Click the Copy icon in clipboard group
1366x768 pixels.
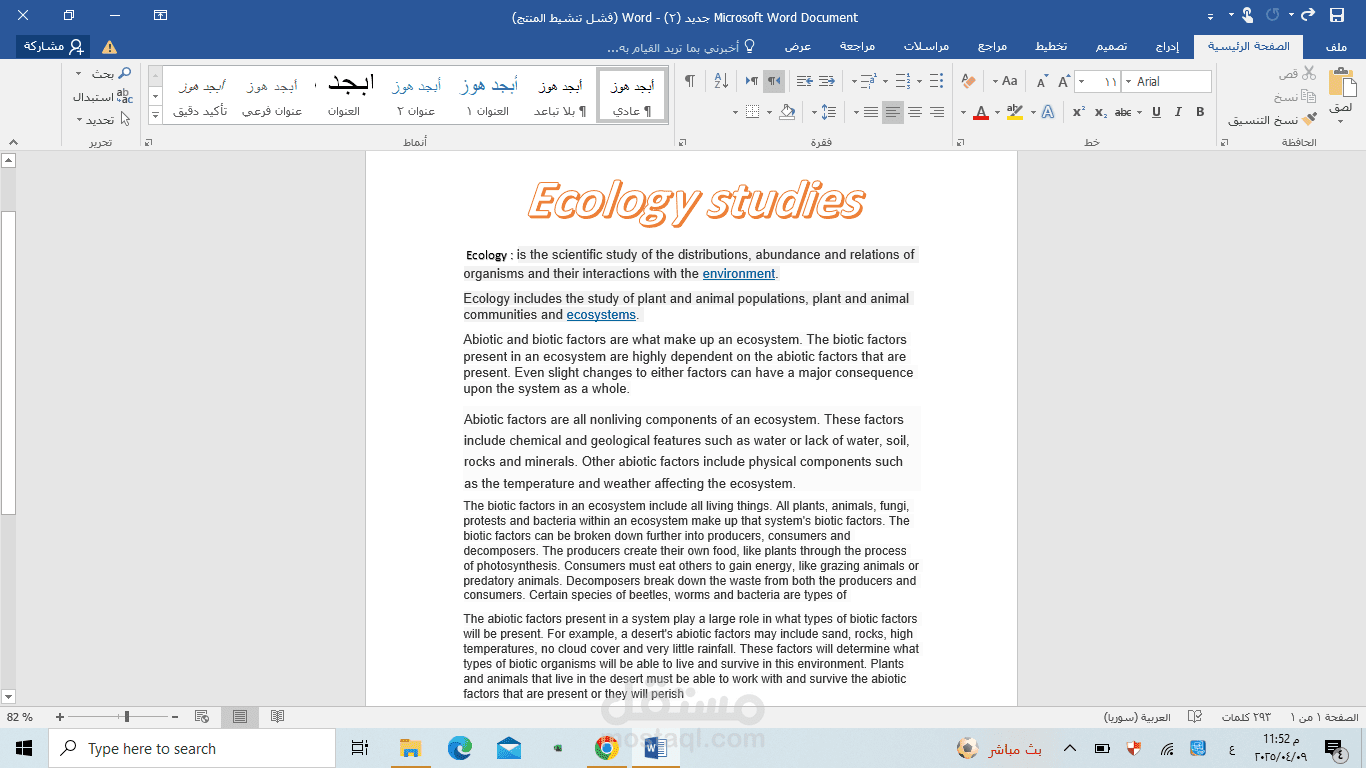tap(1309, 97)
